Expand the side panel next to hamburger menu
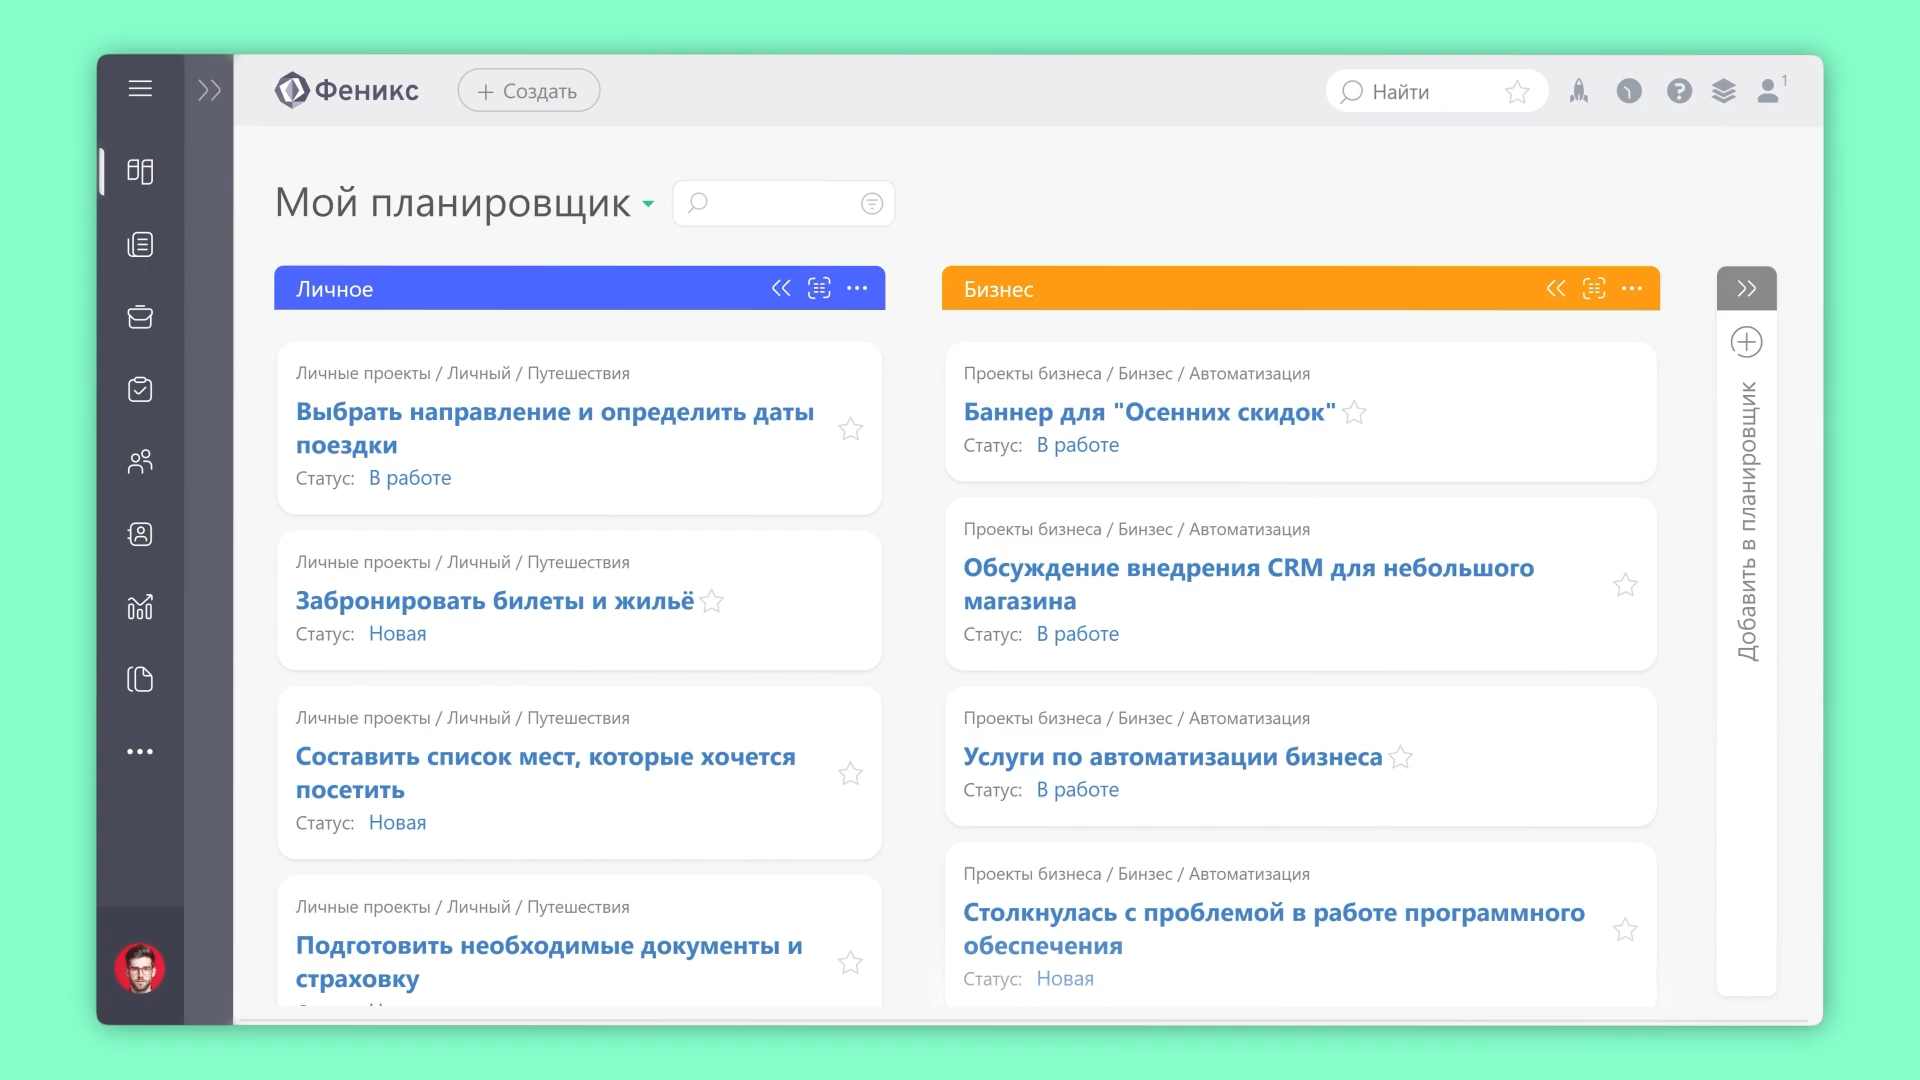This screenshot has height=1080, width=1920. [209, 91]
